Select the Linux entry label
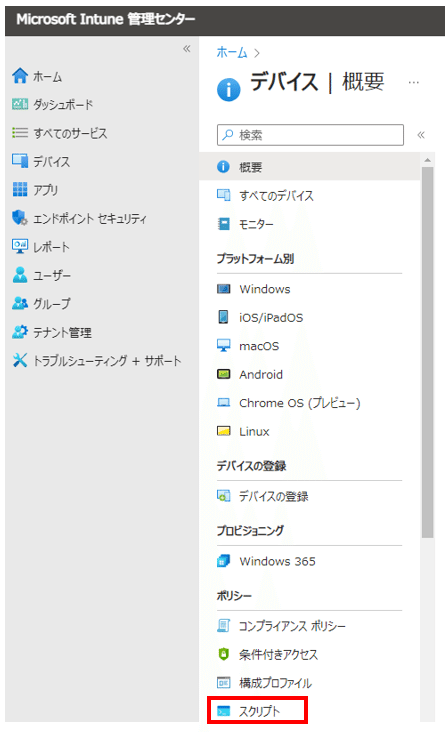The image size is (447, 732). 254,431
